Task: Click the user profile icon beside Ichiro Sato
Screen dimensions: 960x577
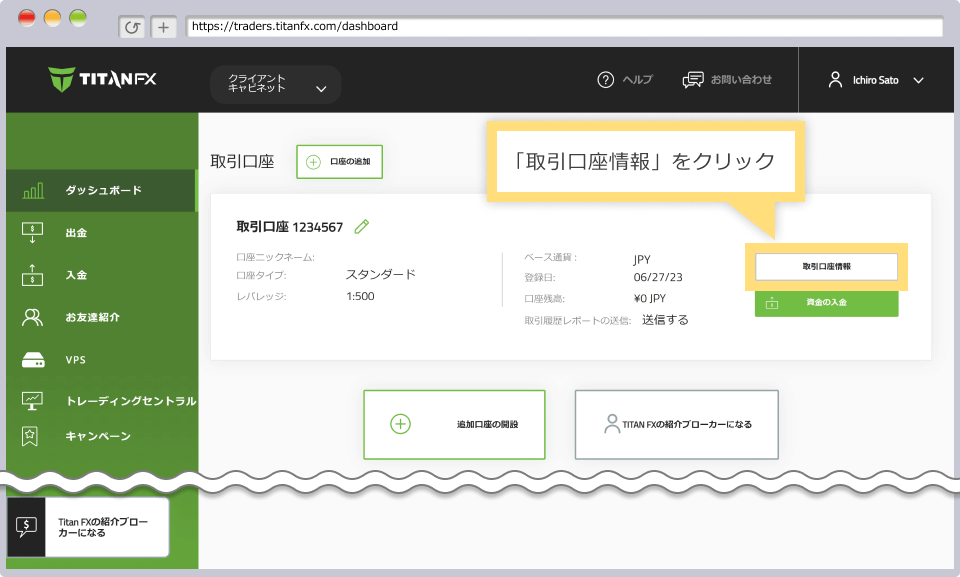Action: coord(835,80)
